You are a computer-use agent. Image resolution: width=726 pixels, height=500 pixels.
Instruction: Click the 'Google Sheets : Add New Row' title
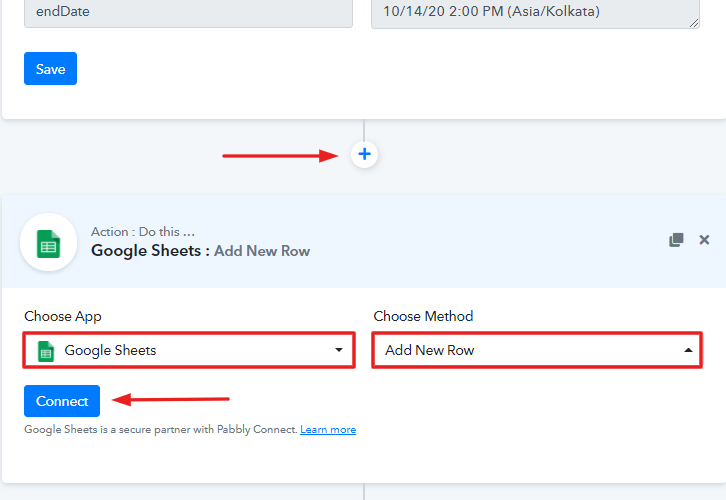click(200, 251)
